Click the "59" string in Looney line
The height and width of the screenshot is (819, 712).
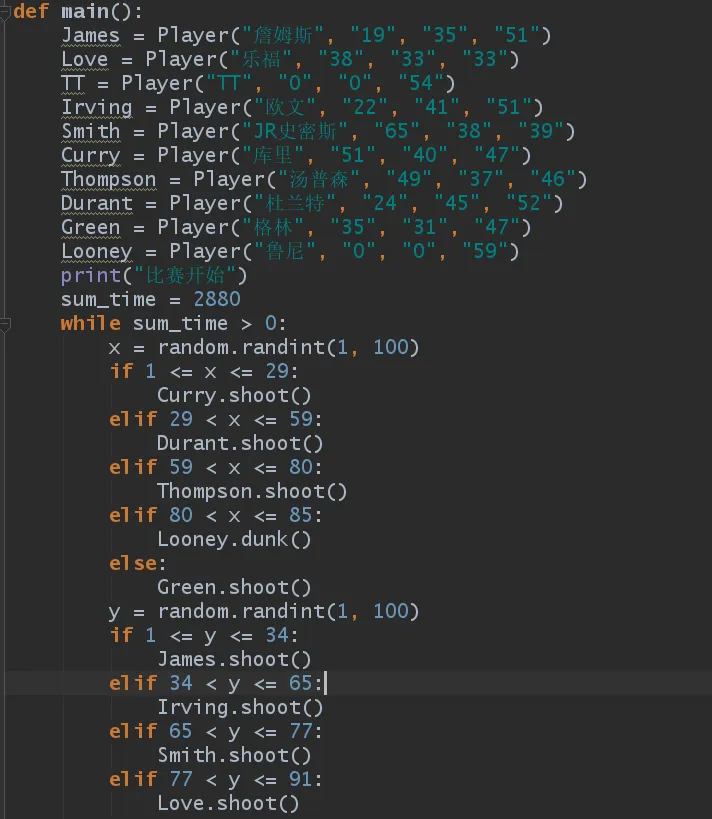pyautogui.click(x=485, y=252)
